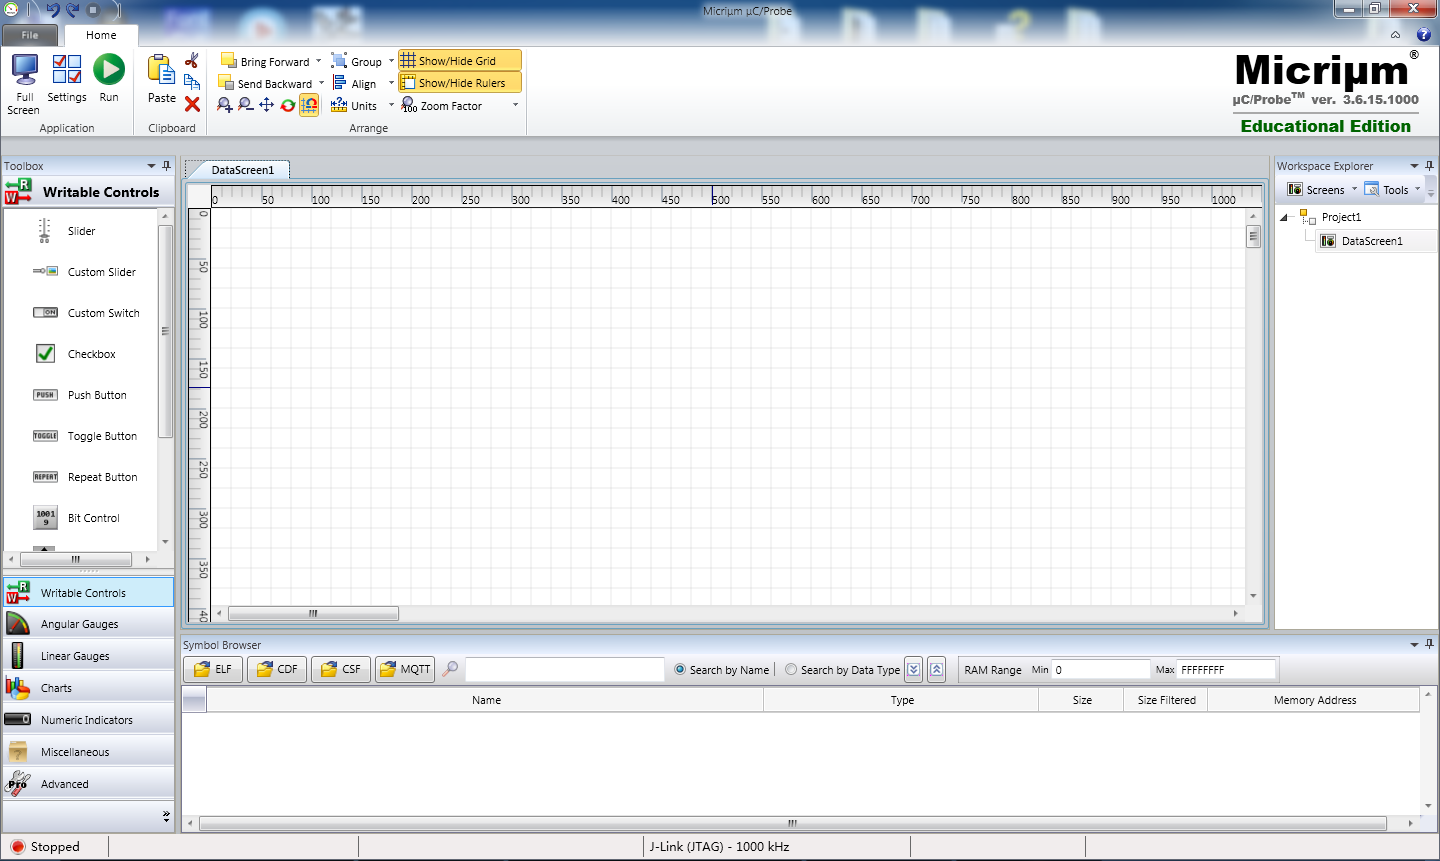This screenshot has width=1440, height=861.
Task: Open the Bring Forward dropdown arrow
Action: coord(319,61)
